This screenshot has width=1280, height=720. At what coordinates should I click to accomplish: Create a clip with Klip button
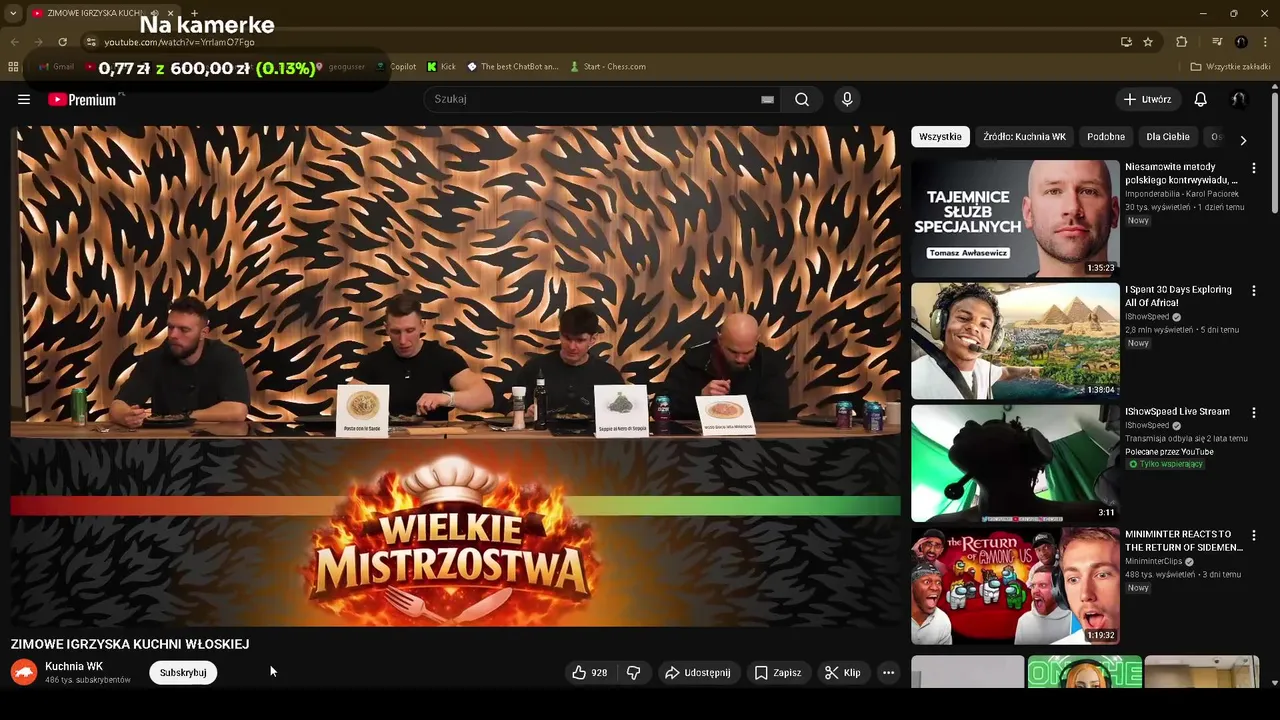click(842, 673)
